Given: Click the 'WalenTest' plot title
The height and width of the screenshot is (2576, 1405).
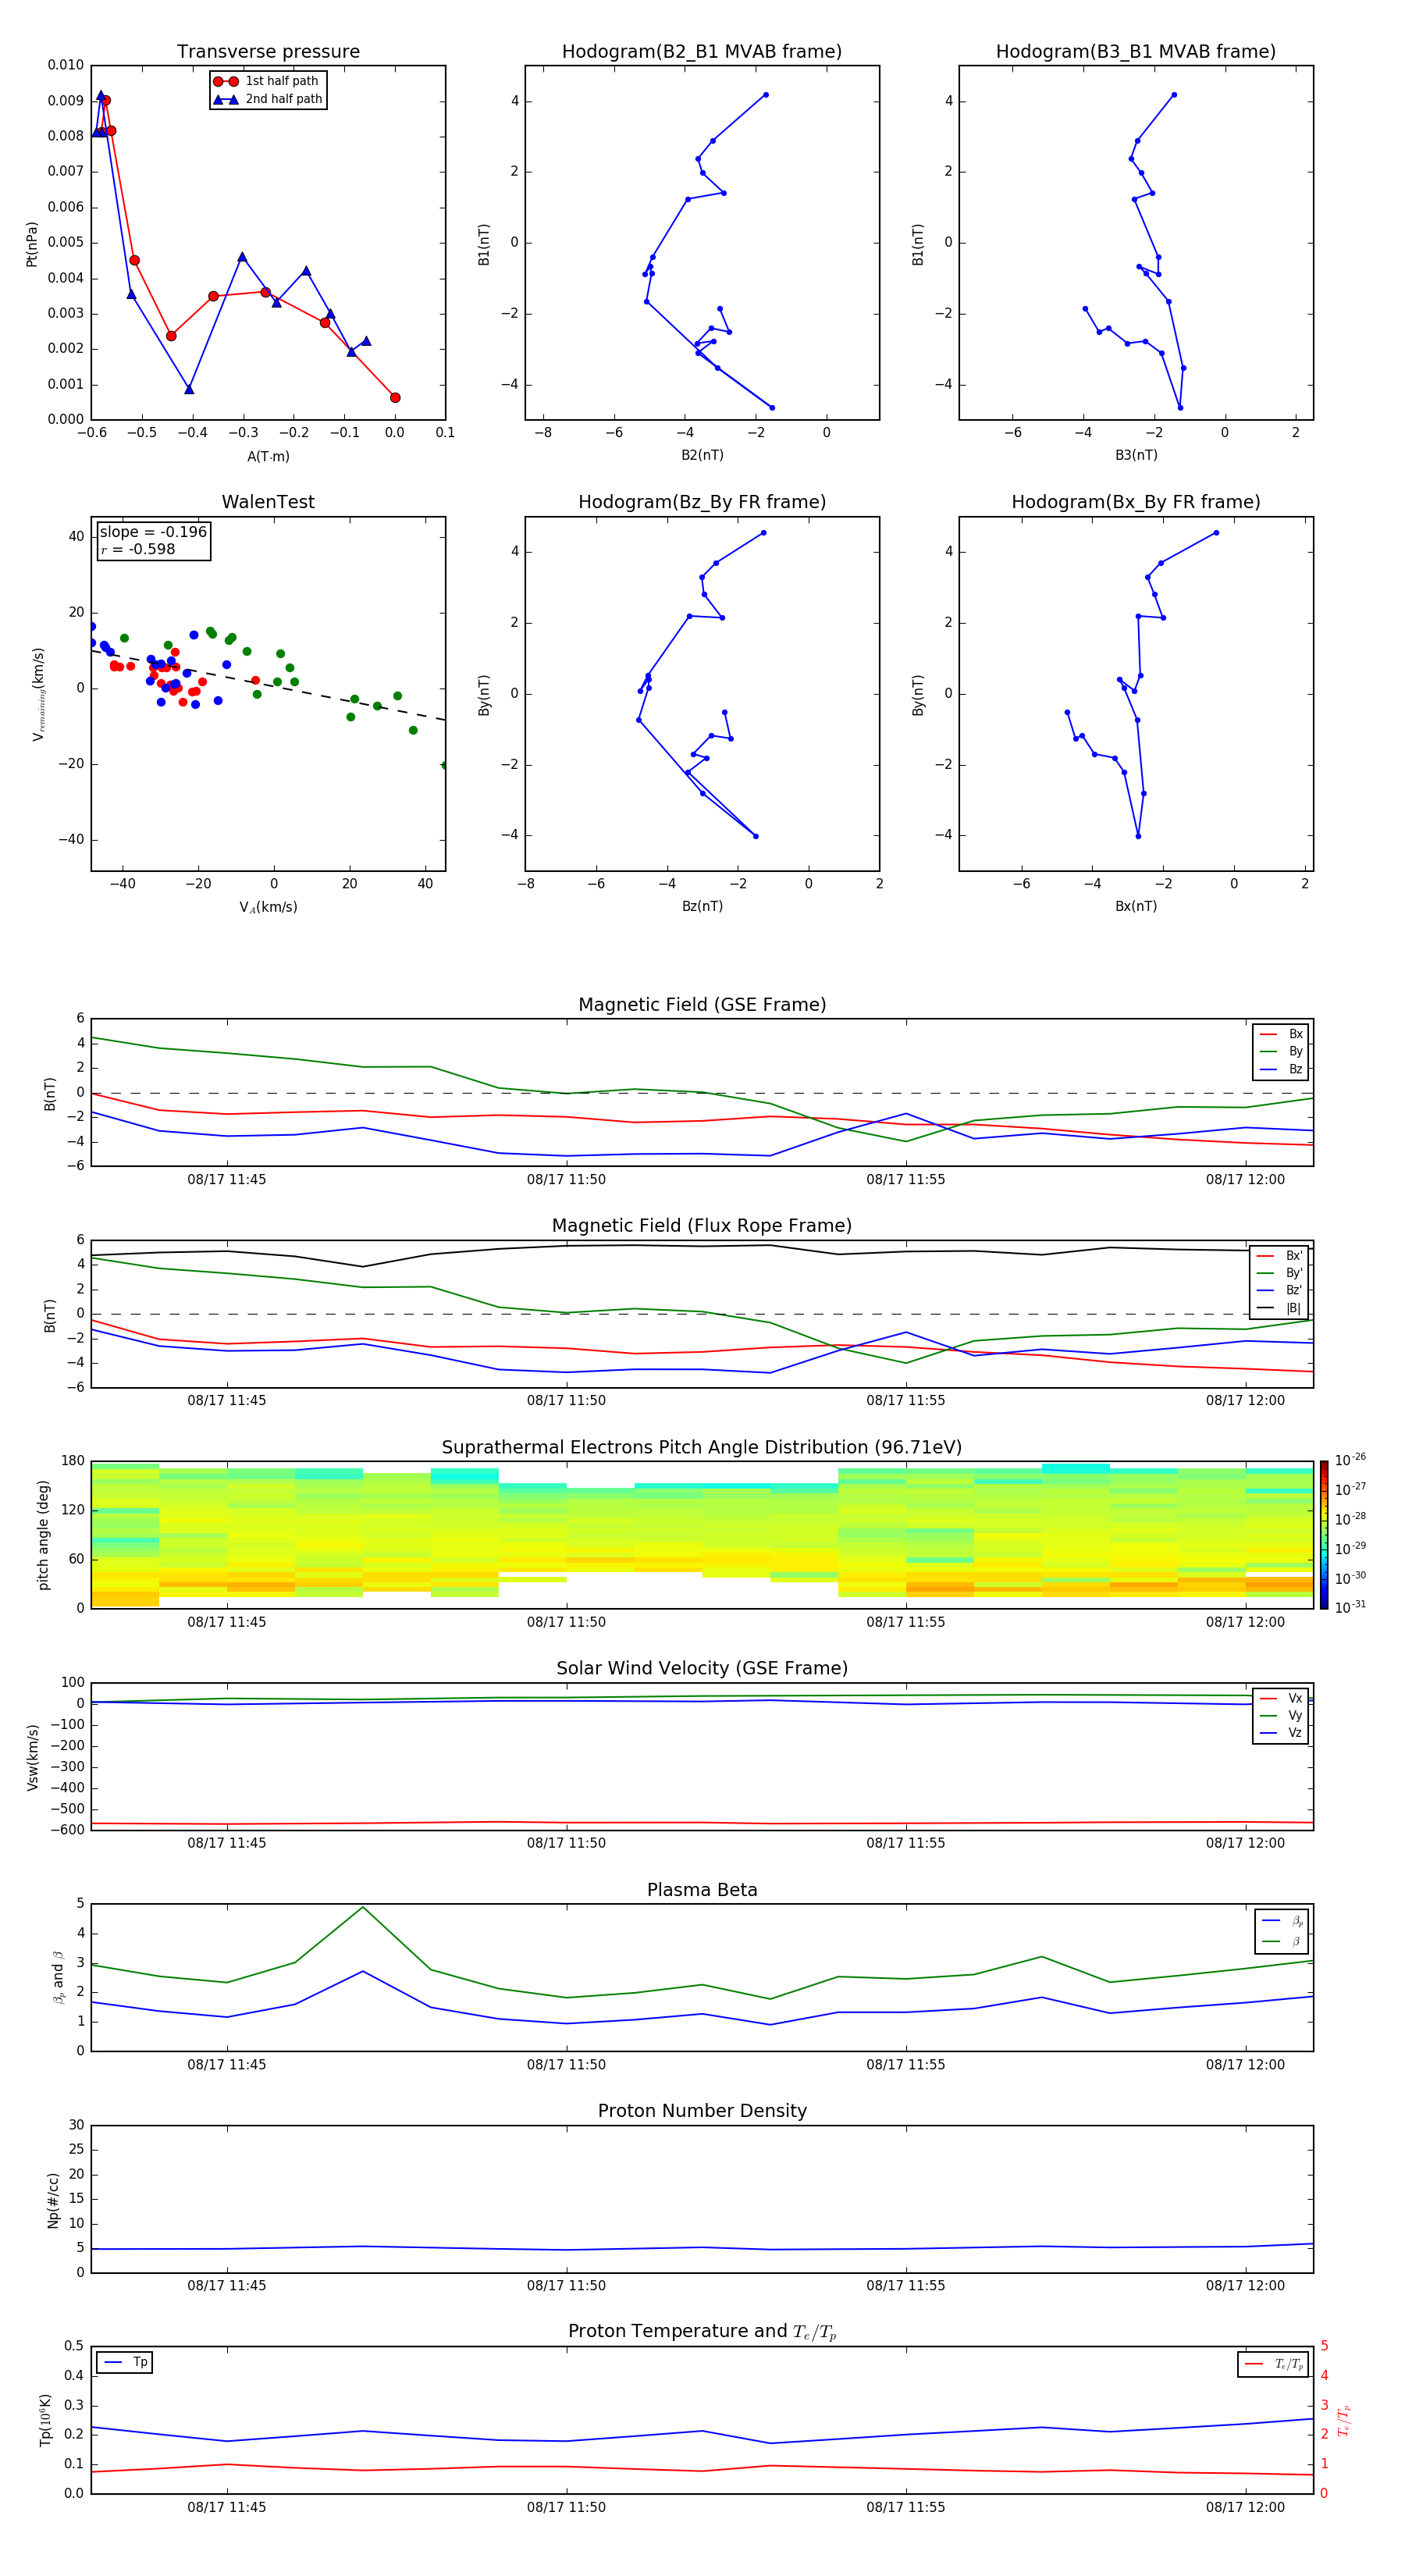Looking at the screenshot, I should coord(268,502).
